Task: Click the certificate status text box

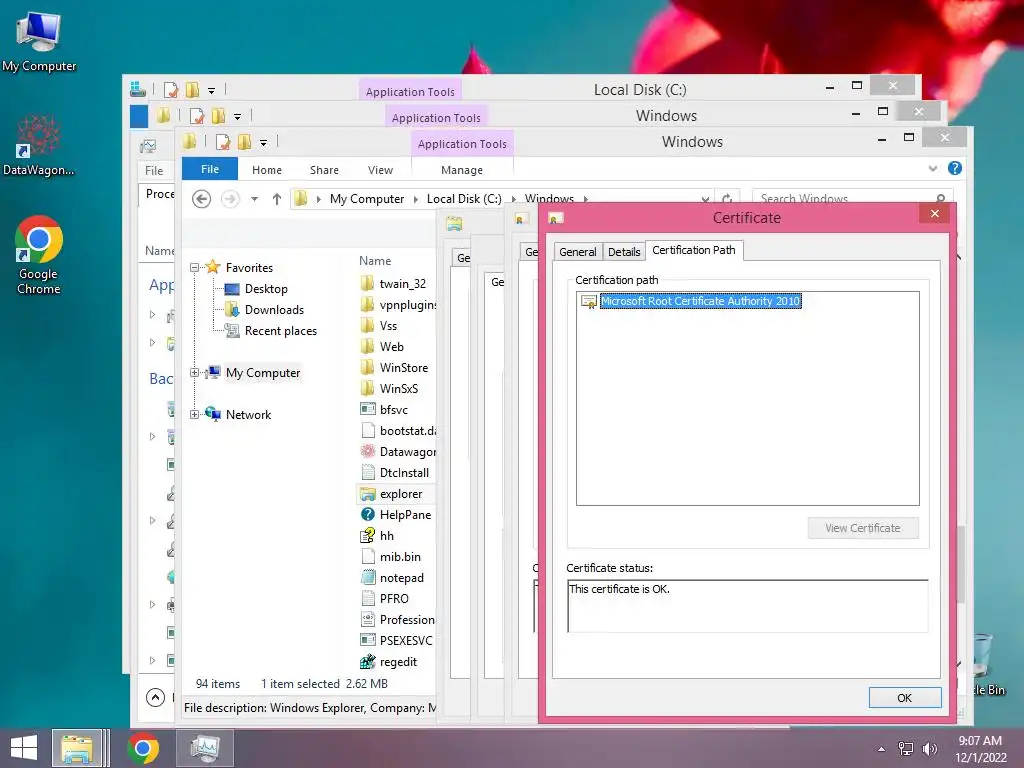Action: click(747, 606)
